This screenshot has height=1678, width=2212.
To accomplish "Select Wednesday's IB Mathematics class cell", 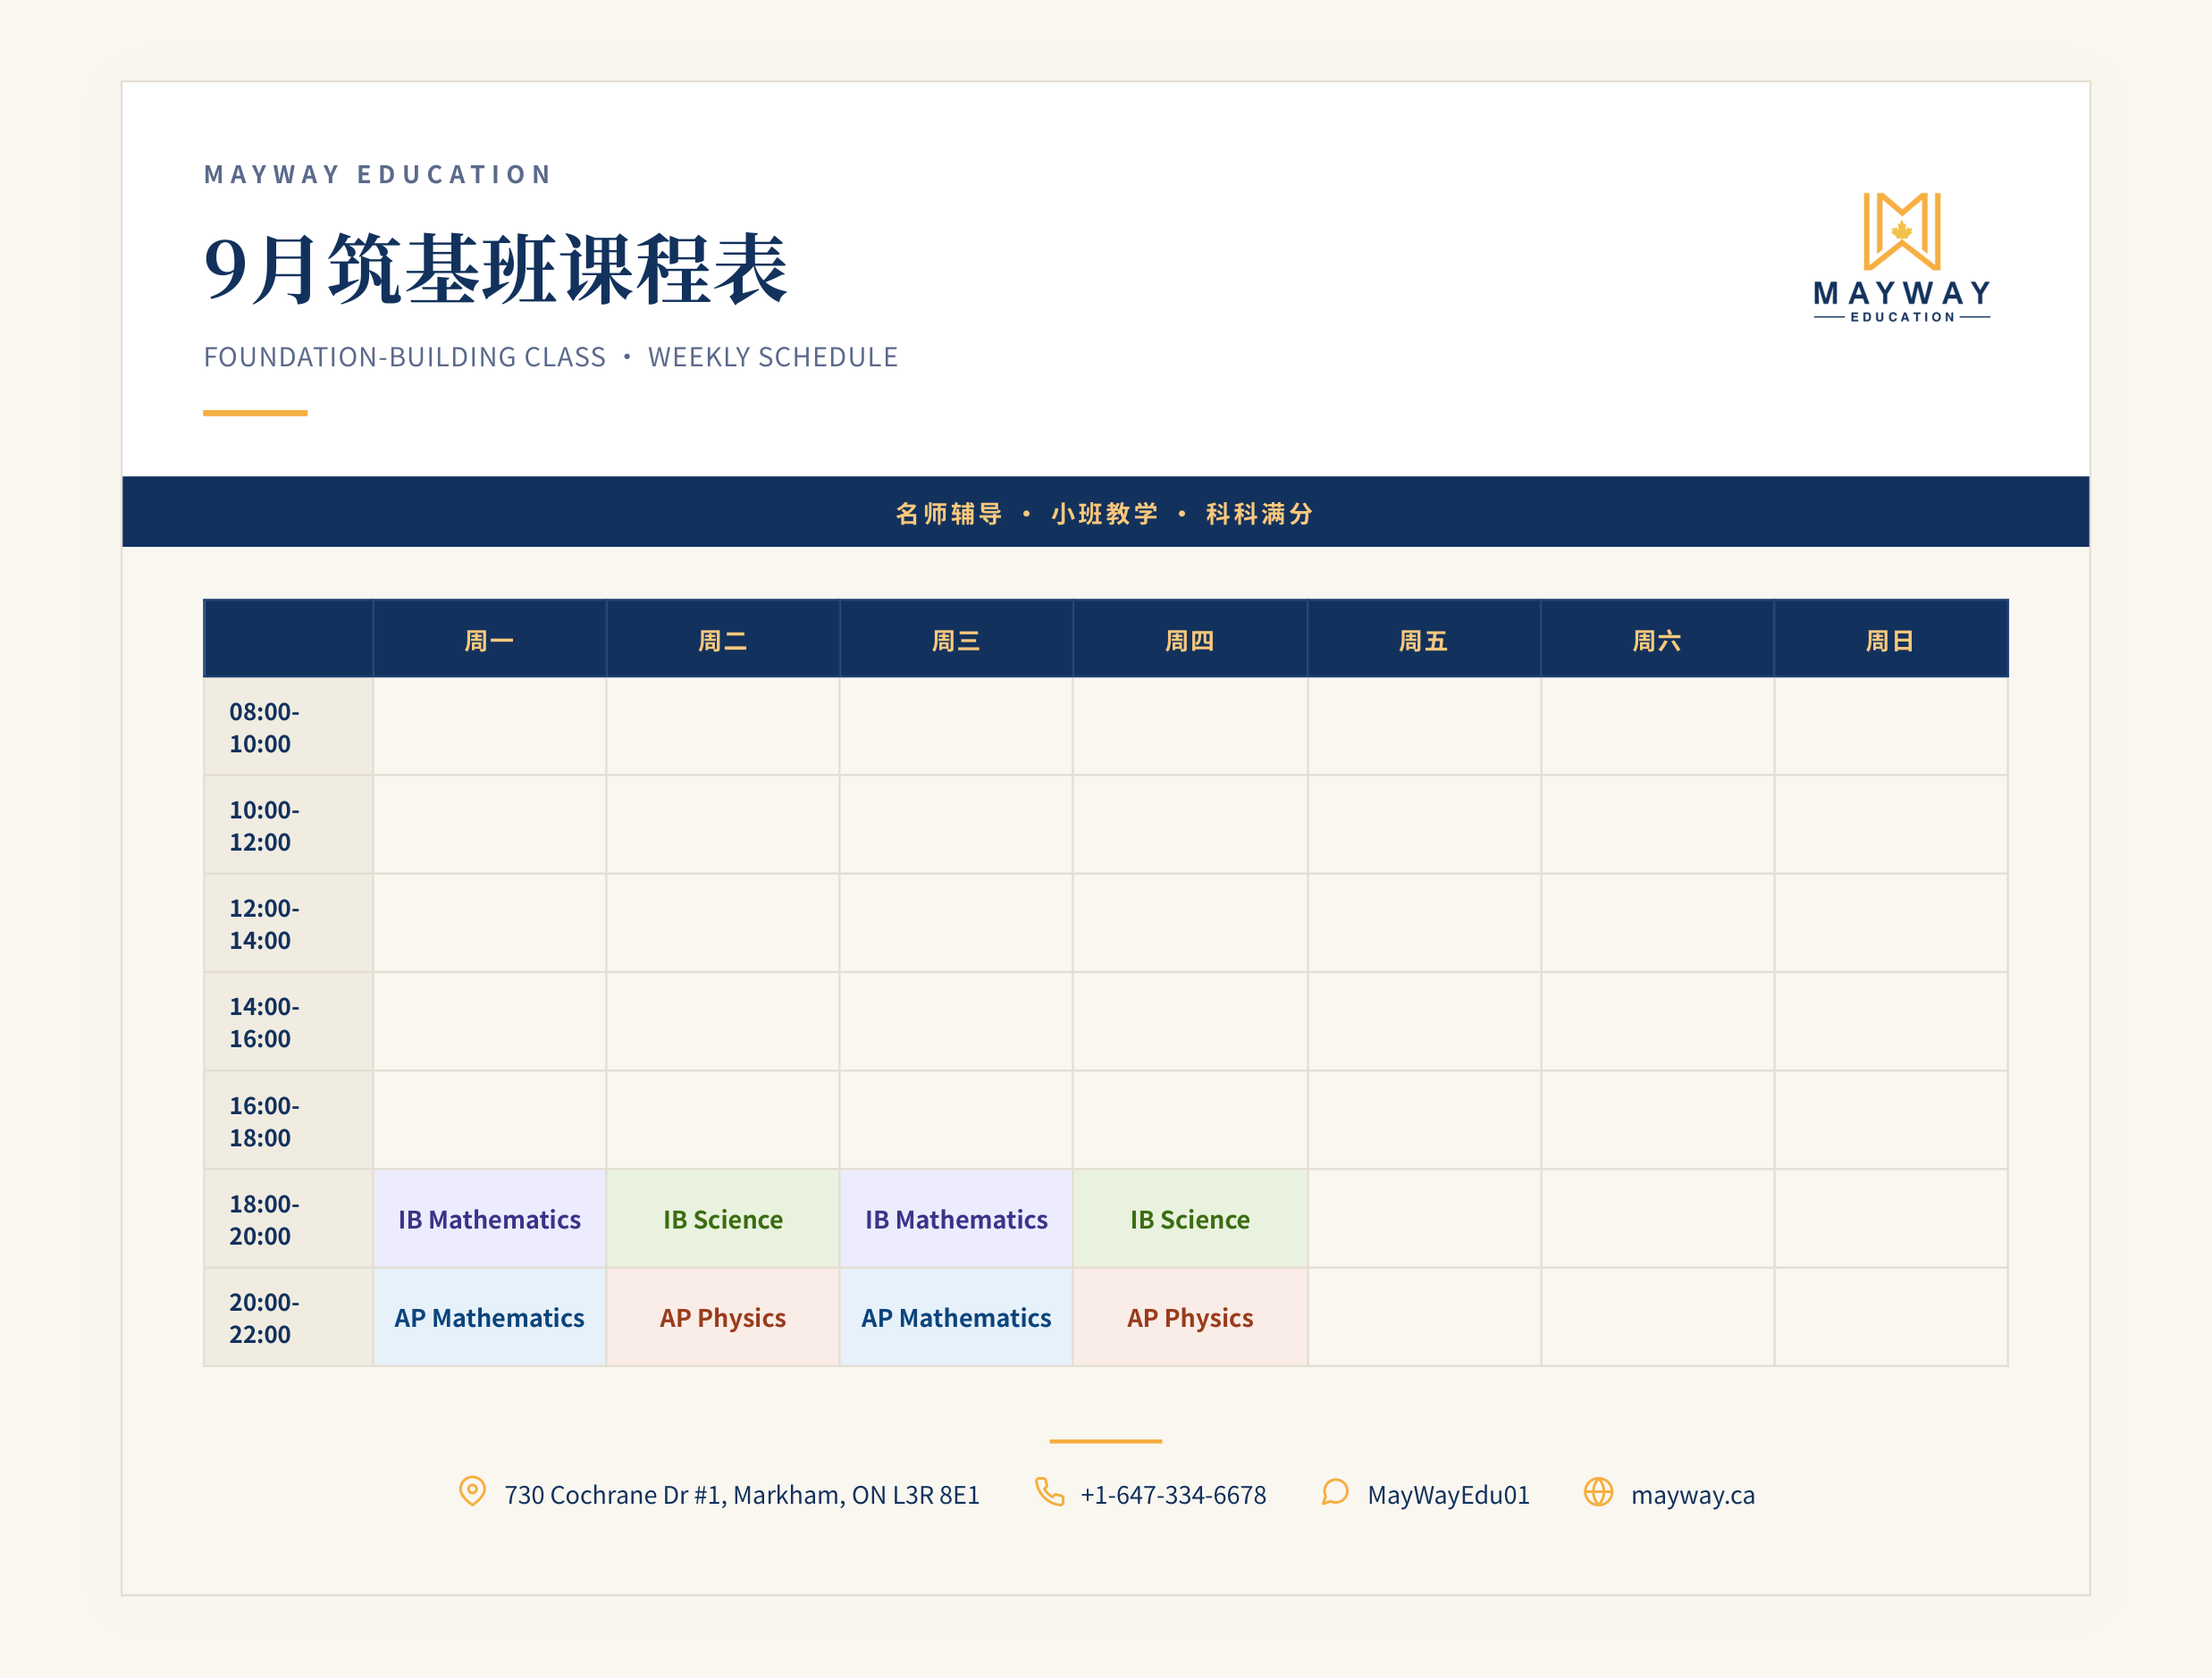I will 956,1219.
